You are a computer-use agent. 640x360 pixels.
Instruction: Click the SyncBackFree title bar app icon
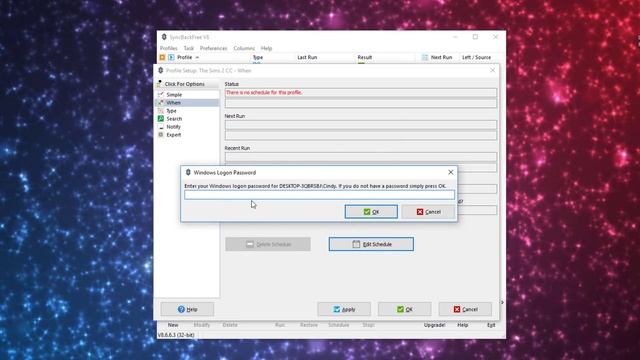[x=164, y=37]
